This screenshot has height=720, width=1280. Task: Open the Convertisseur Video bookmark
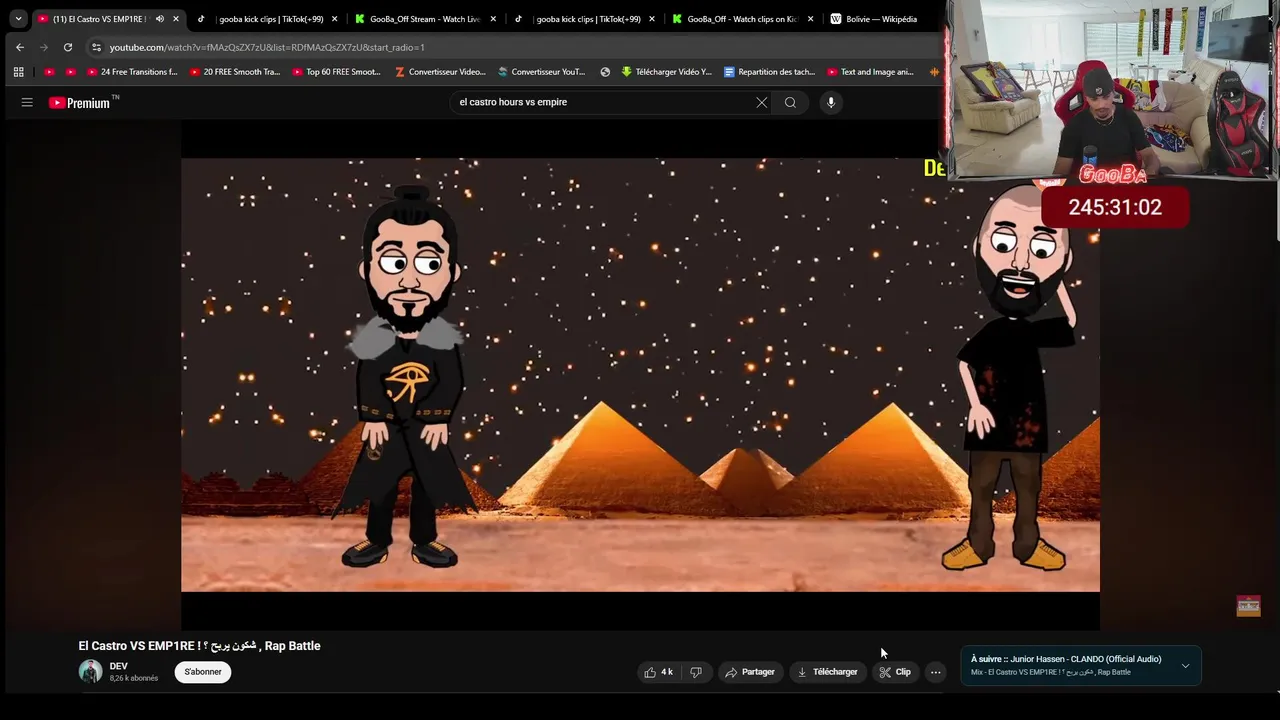click(x=440, y=72)
